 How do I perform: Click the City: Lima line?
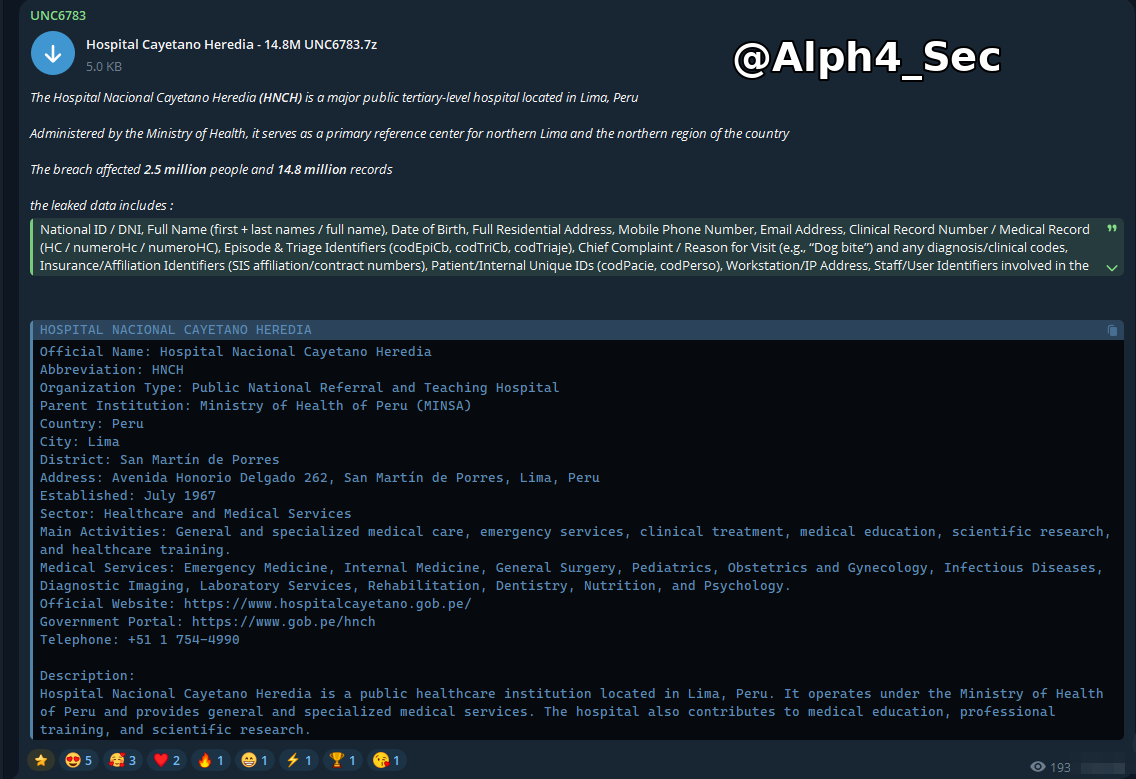(x=80, y=442)
